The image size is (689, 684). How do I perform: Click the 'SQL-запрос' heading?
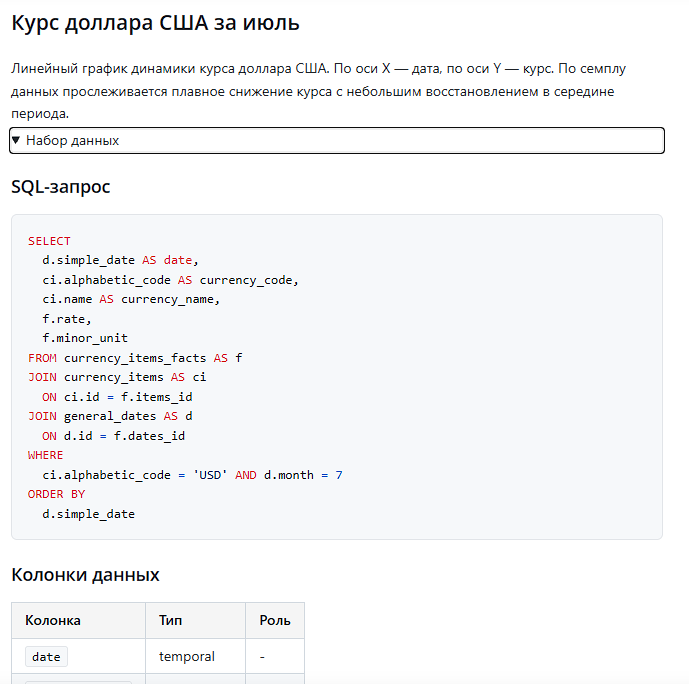click(x=61, y=187)
